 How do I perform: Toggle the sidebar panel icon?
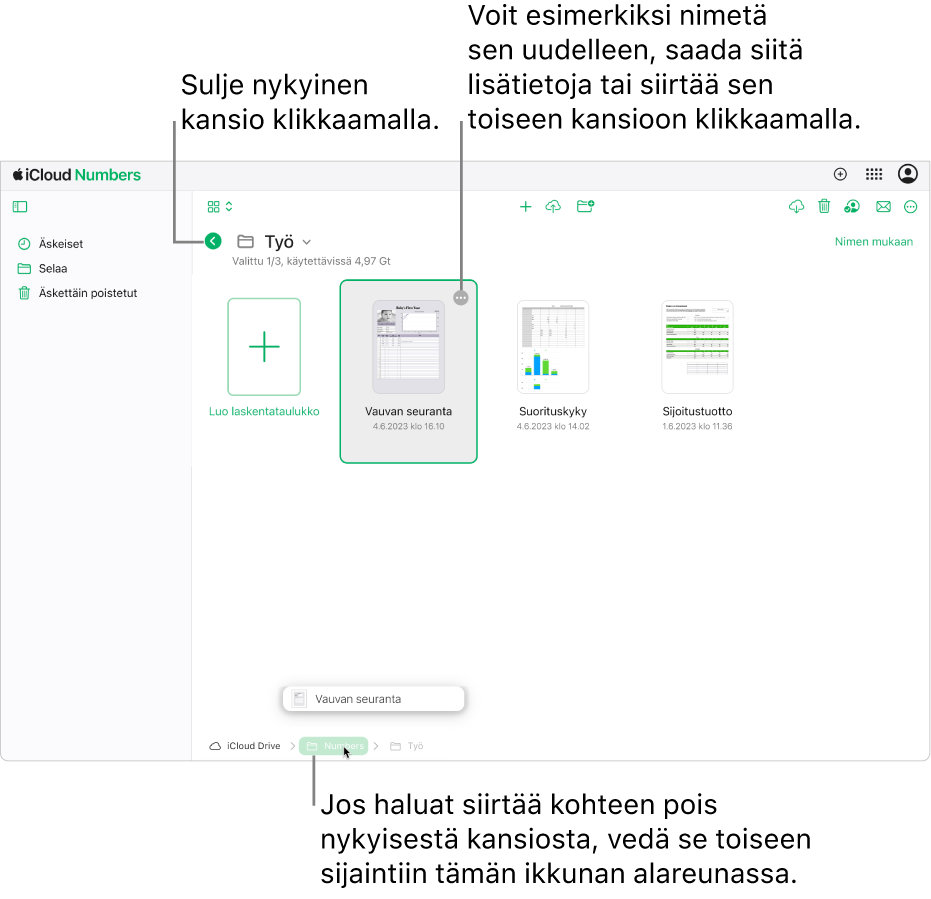tap(20, 207)
